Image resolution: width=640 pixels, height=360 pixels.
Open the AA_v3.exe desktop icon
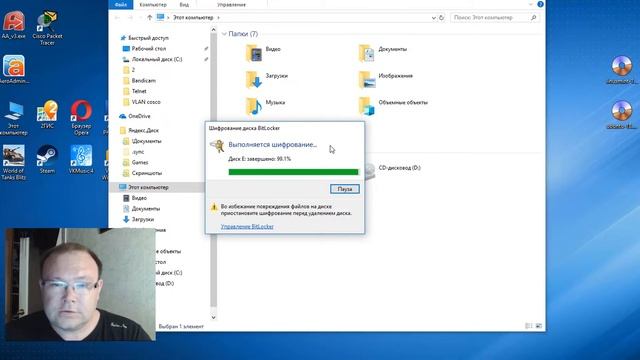(x=13, y=24)
